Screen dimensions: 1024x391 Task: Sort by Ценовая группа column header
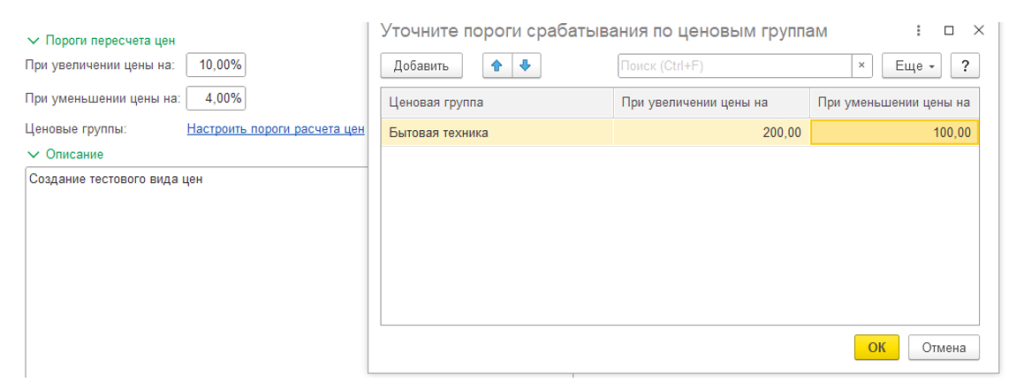[x=497, y=103]
